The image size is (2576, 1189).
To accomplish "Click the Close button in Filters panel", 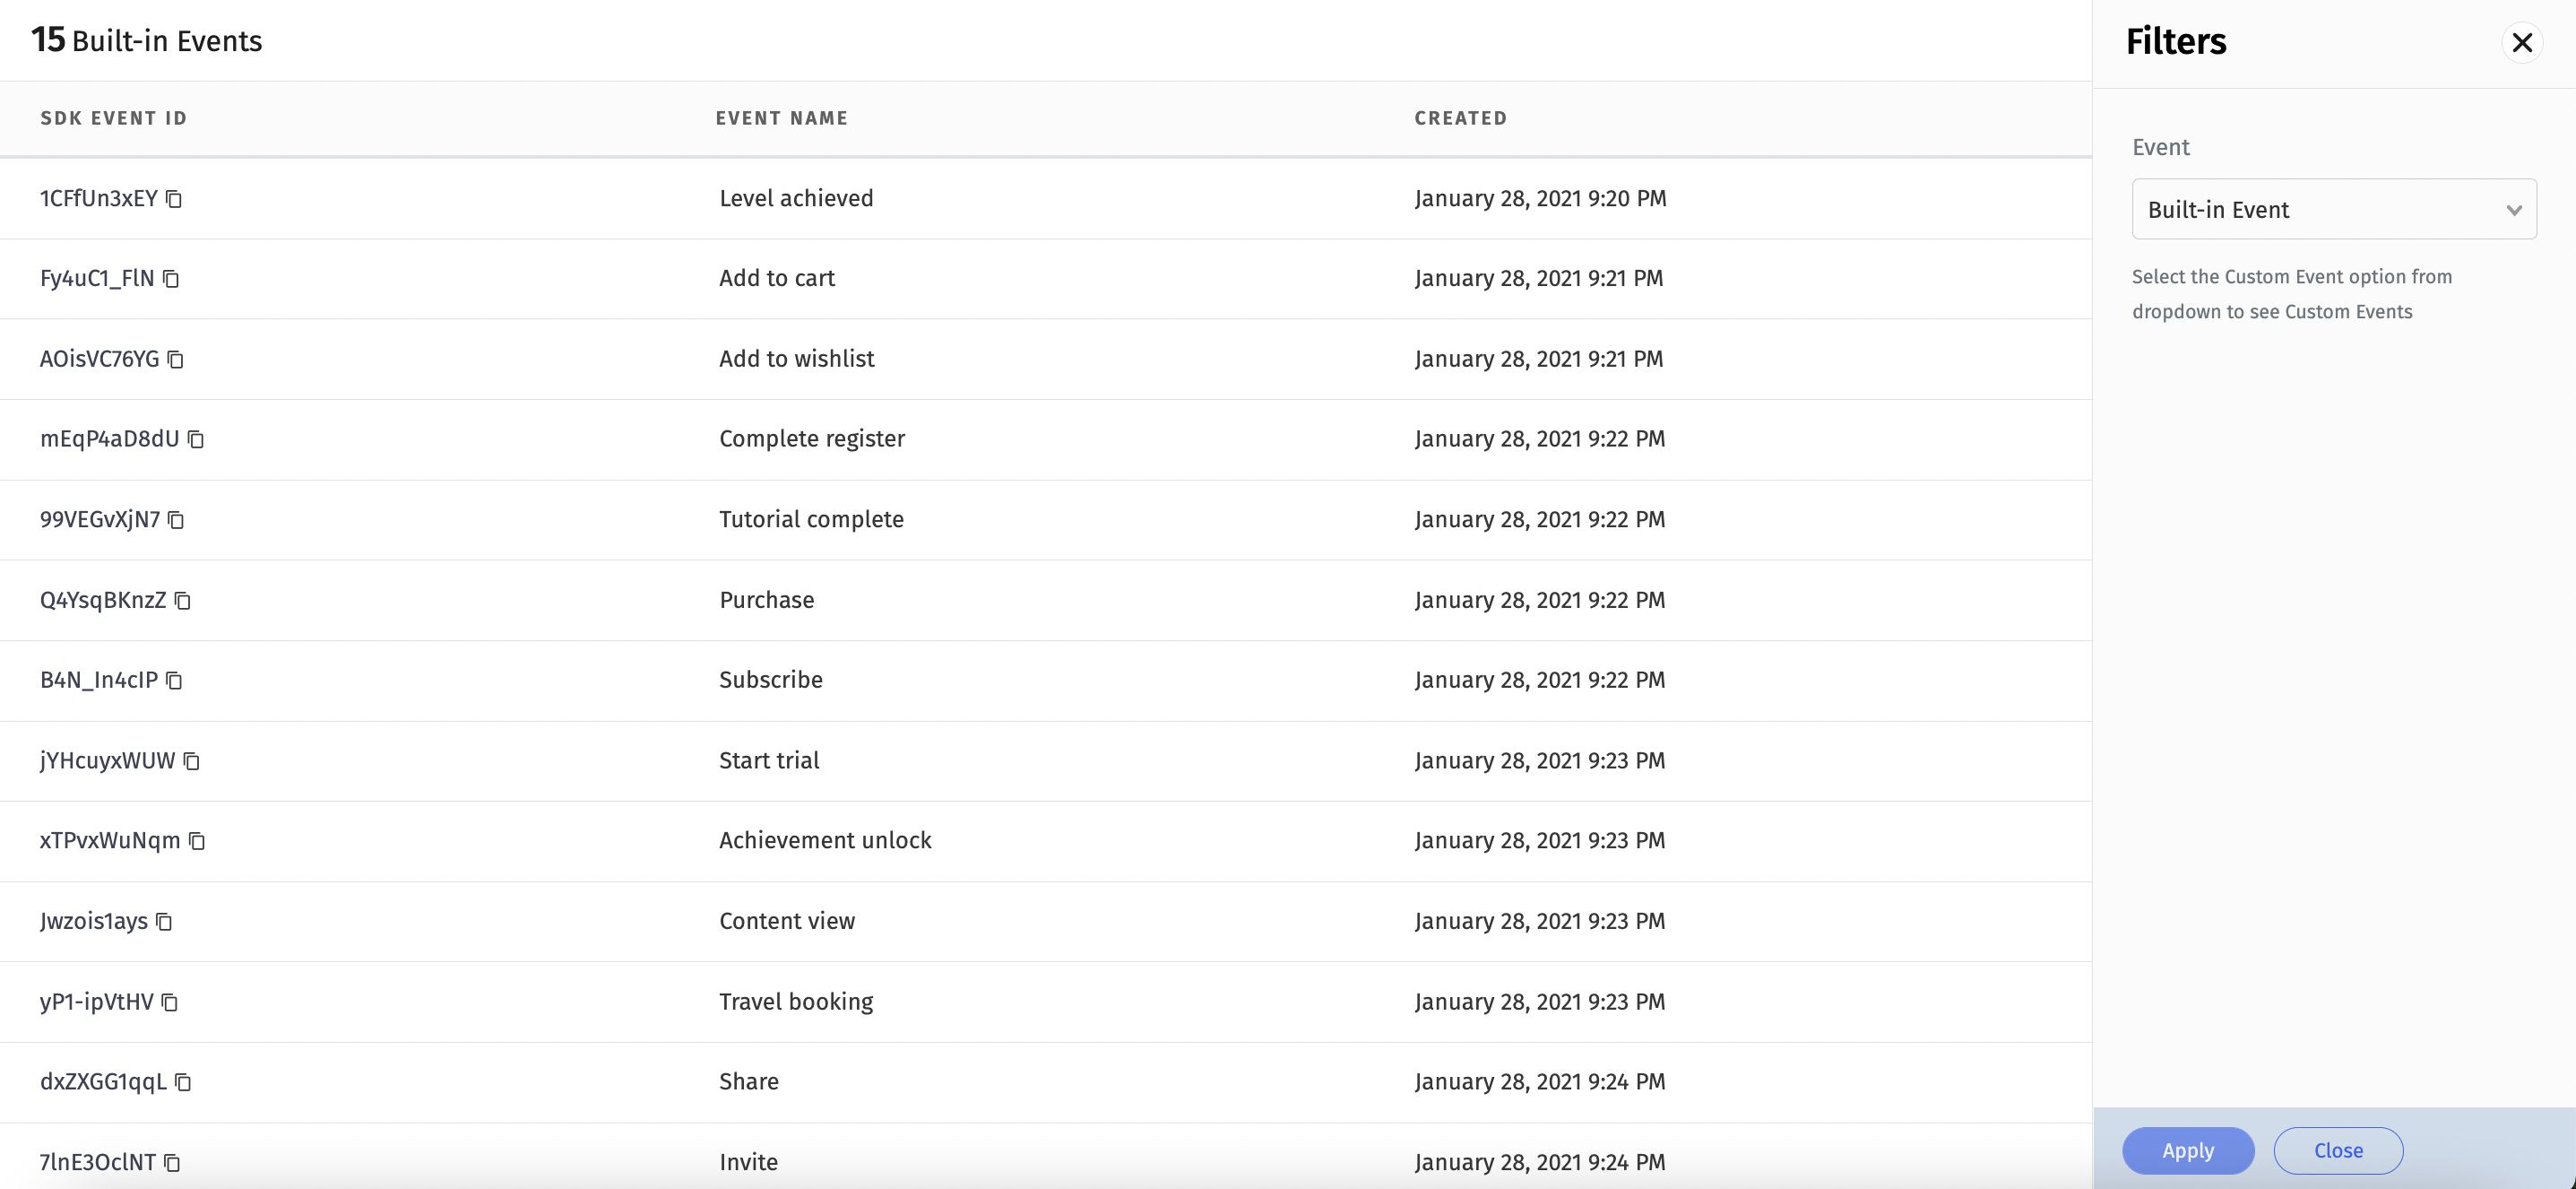I will tap(2338, 1150).
